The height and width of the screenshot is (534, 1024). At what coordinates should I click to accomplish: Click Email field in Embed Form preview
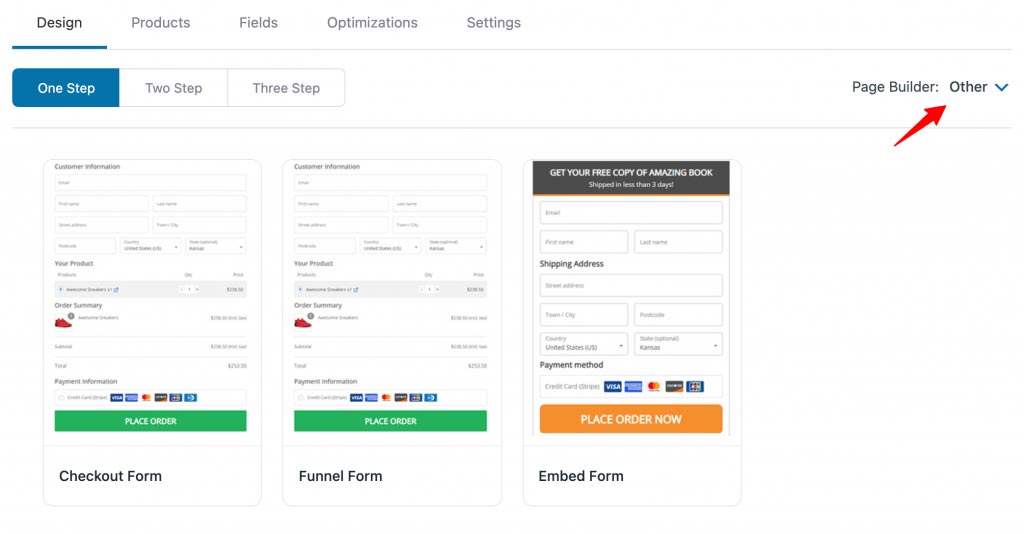pos(631,213)
